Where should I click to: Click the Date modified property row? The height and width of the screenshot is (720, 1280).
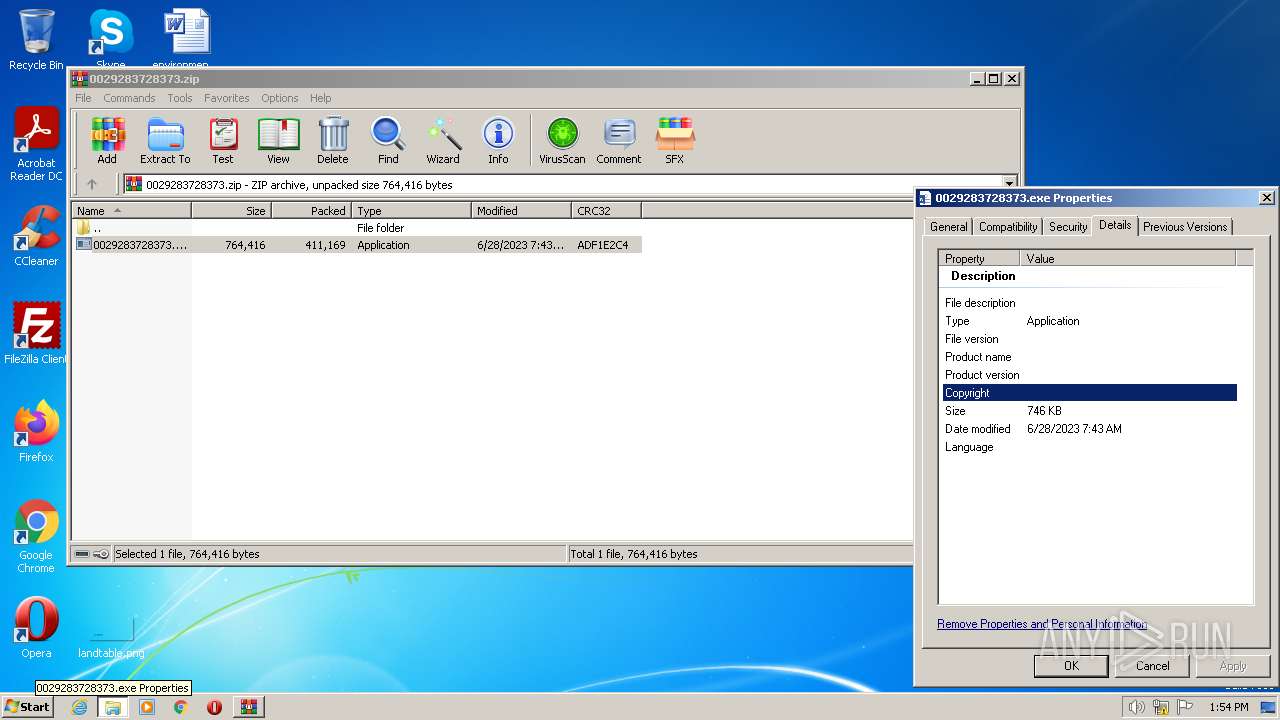(x=1090, y=429)
